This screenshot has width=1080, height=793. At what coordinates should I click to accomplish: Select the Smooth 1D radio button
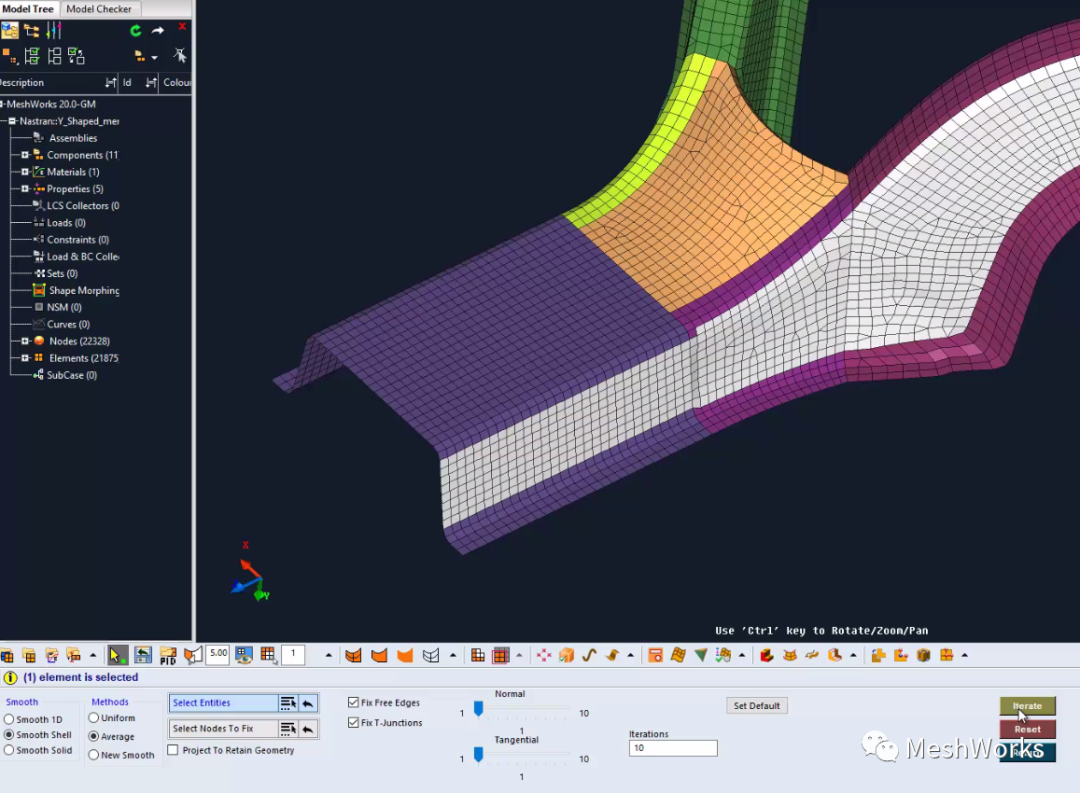pyautogui.click(x=9, y=719)
